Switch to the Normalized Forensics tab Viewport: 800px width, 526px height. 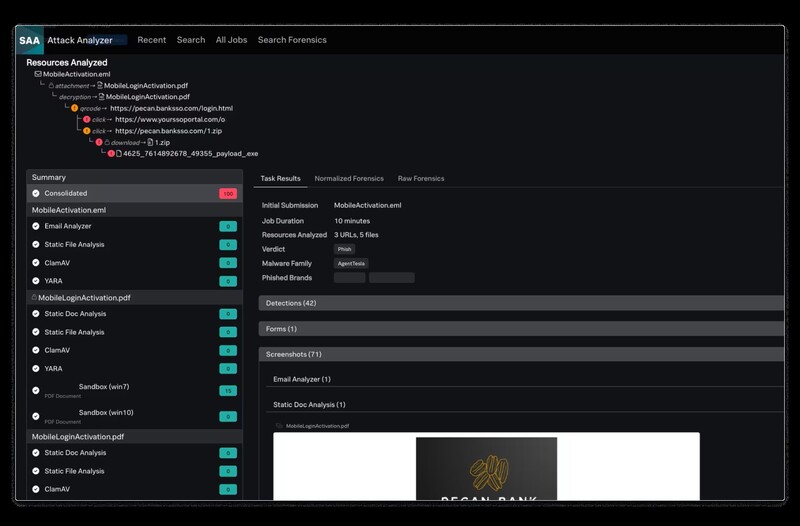click(349, 179)
